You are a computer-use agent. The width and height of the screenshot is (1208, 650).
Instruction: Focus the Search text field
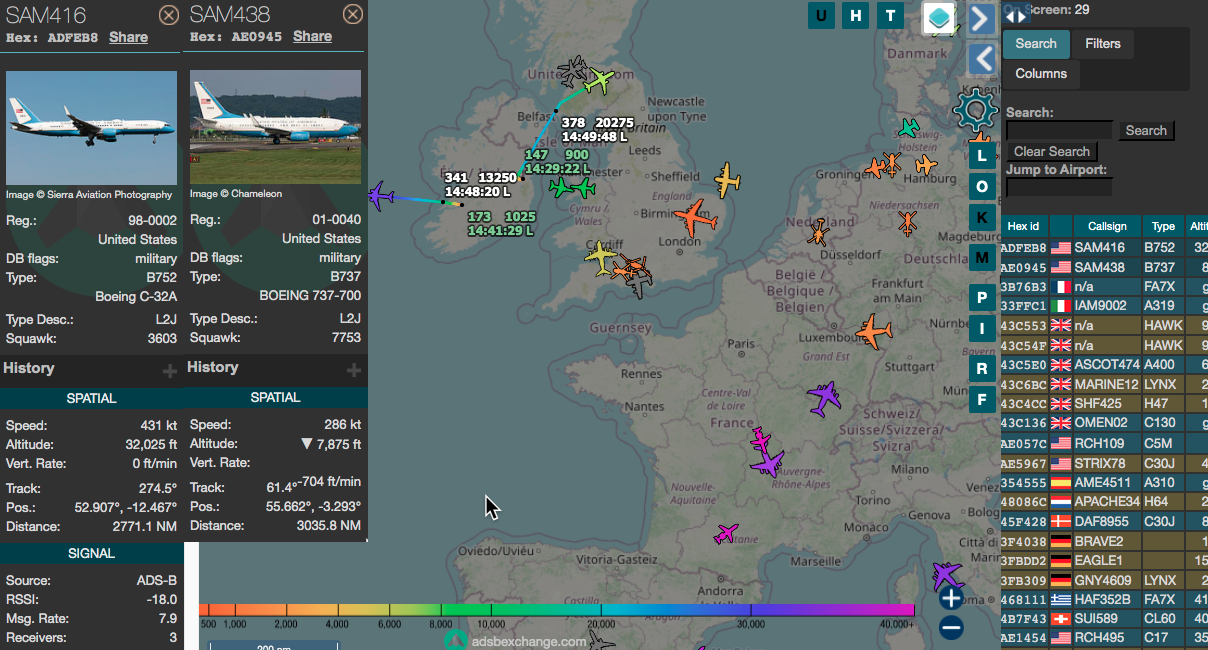pyautogui.click(x=1059, y=130)
